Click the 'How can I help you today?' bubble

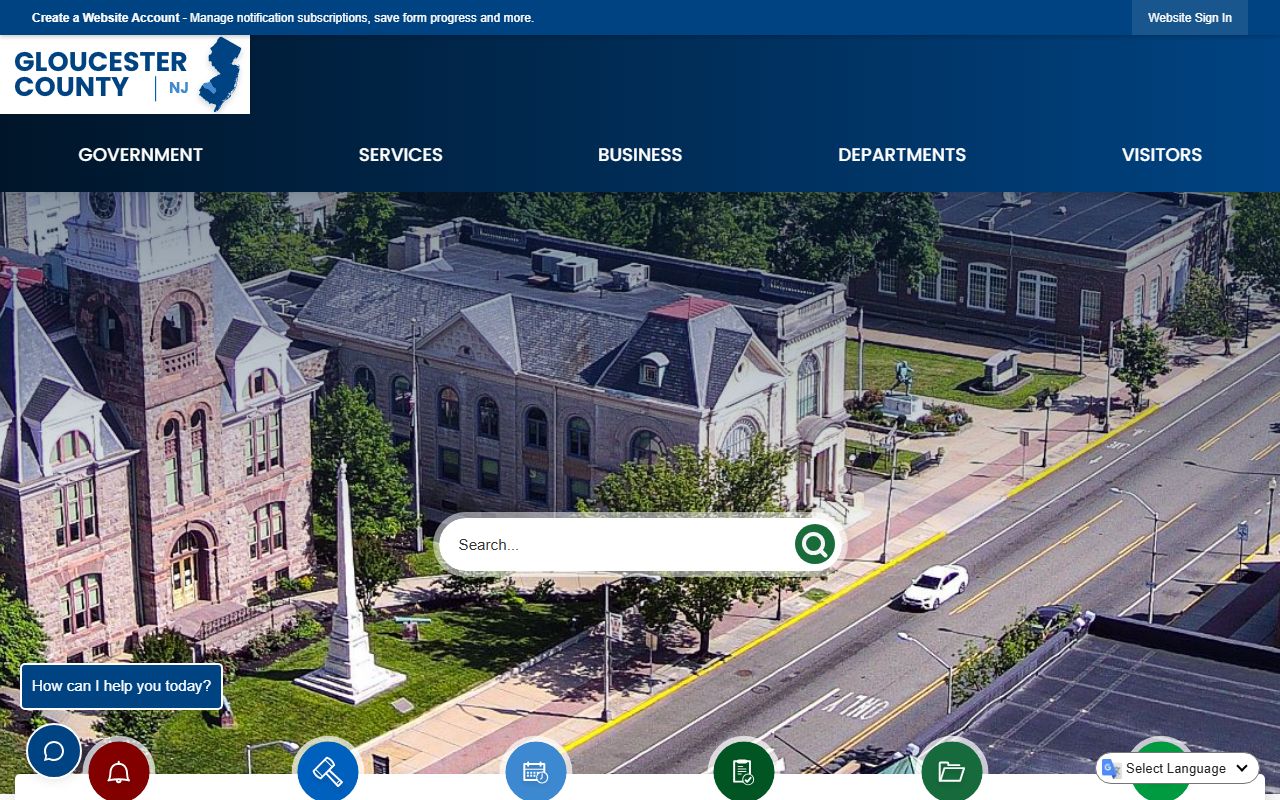[x=121, y=686]
